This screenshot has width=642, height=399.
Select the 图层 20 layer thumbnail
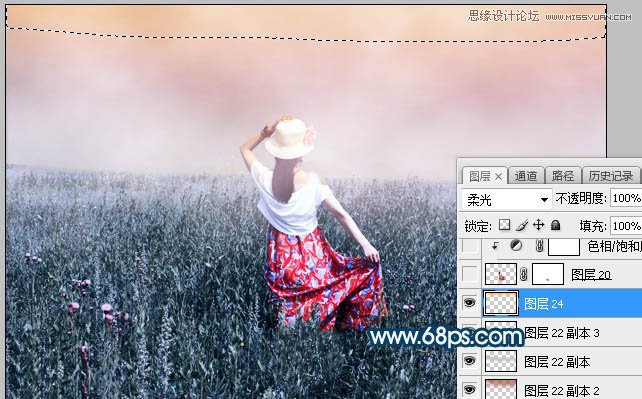pos(500,274)
